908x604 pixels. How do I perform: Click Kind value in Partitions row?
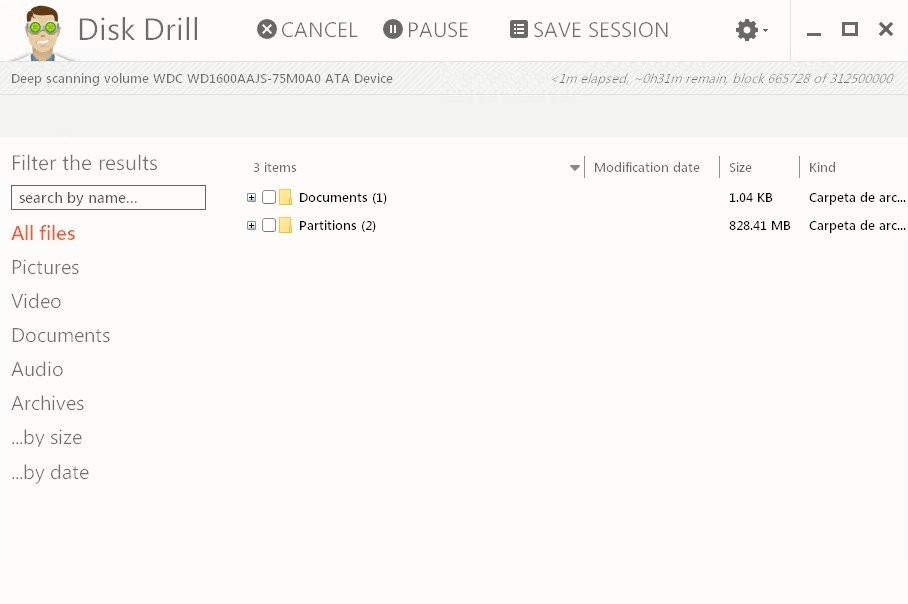click(x=857, y=225)
